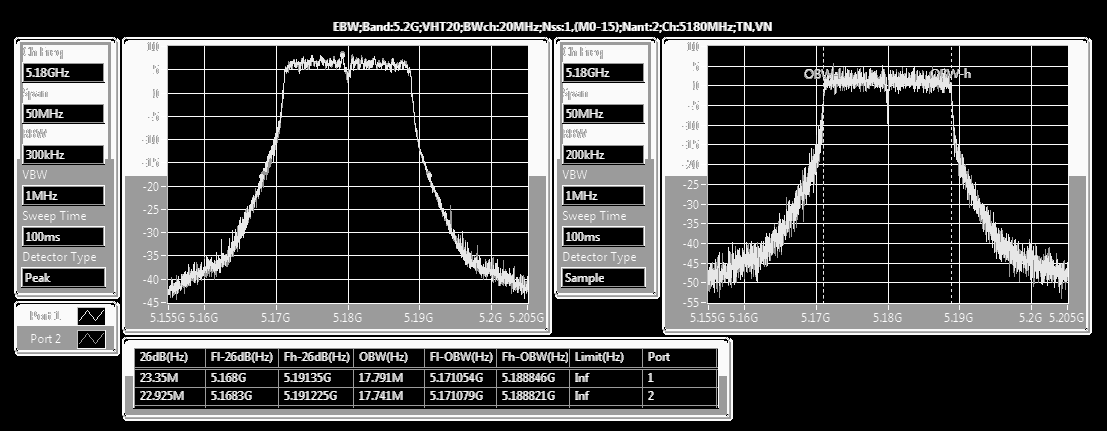Click the OBW-h marker label on the graph
This screenshot has height=431, width=1107.
tap(951, 73)
